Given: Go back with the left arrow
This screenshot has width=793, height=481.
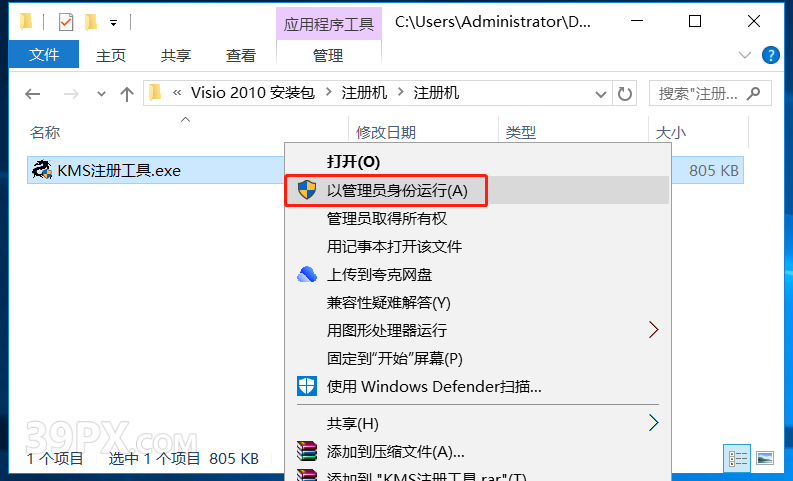Looking at the screenshot, I should point(33,94).
